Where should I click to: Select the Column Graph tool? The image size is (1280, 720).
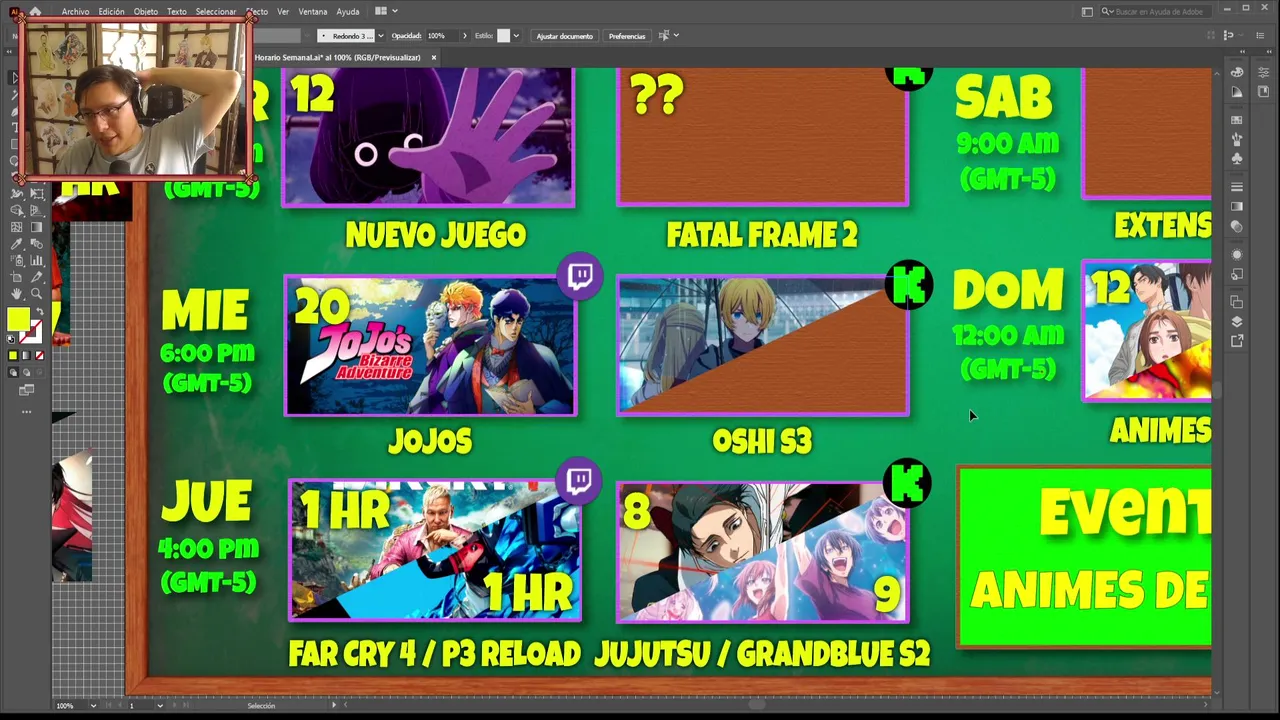click(x=36, y=260)
